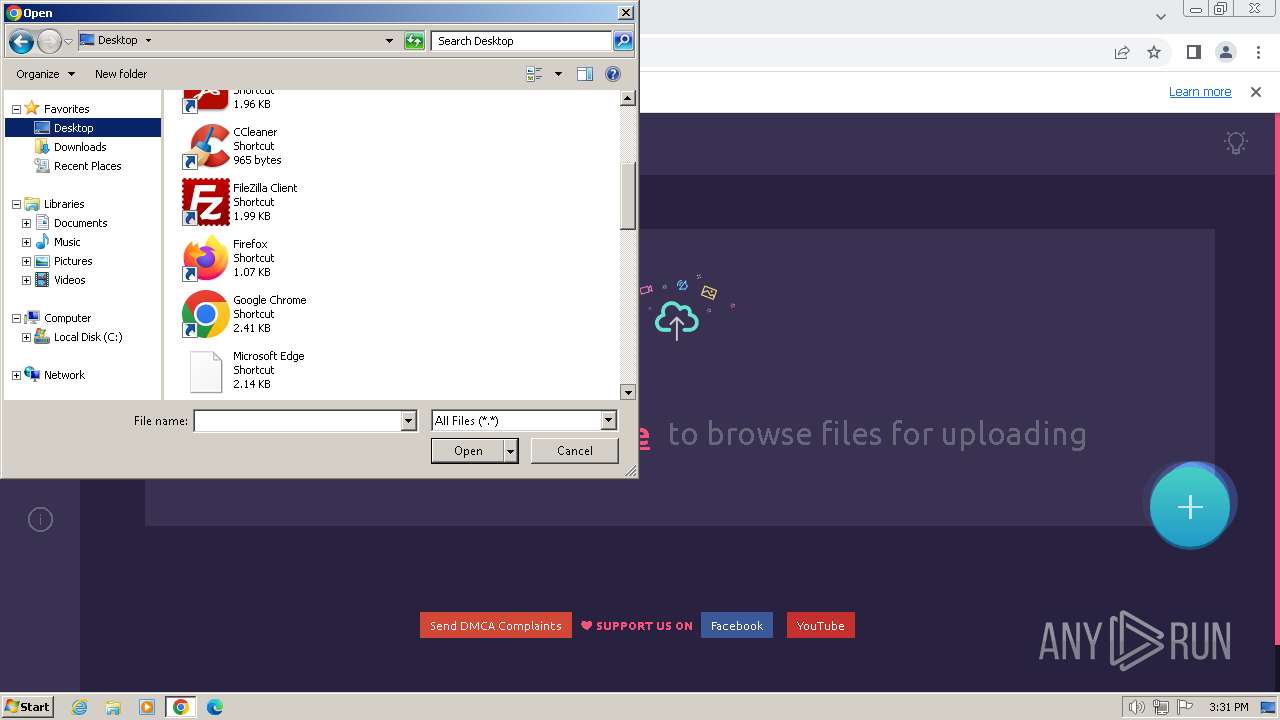The height and width of the screenshot is (720, 1280).
Task: Open the dialog Help icon
Action: pos(613,74)
